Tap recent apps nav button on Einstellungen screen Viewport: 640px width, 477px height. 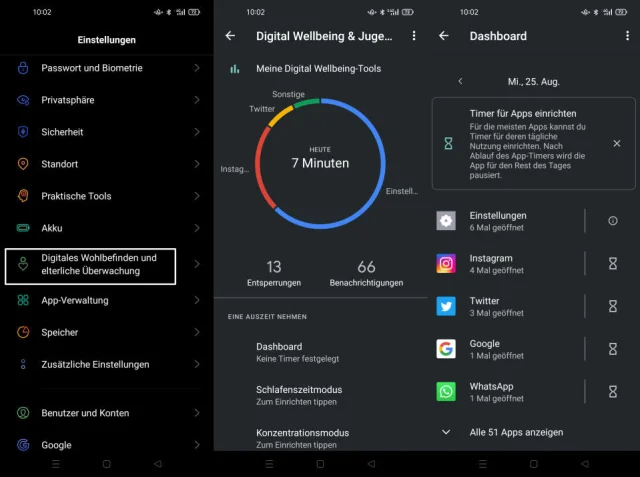tap(56, 464)
